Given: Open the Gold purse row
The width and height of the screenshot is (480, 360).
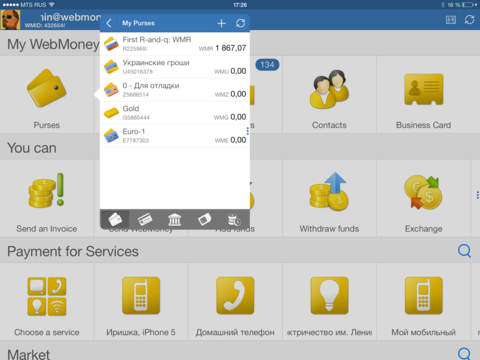Looking at the screenshot, I should (x=175, y=113).
